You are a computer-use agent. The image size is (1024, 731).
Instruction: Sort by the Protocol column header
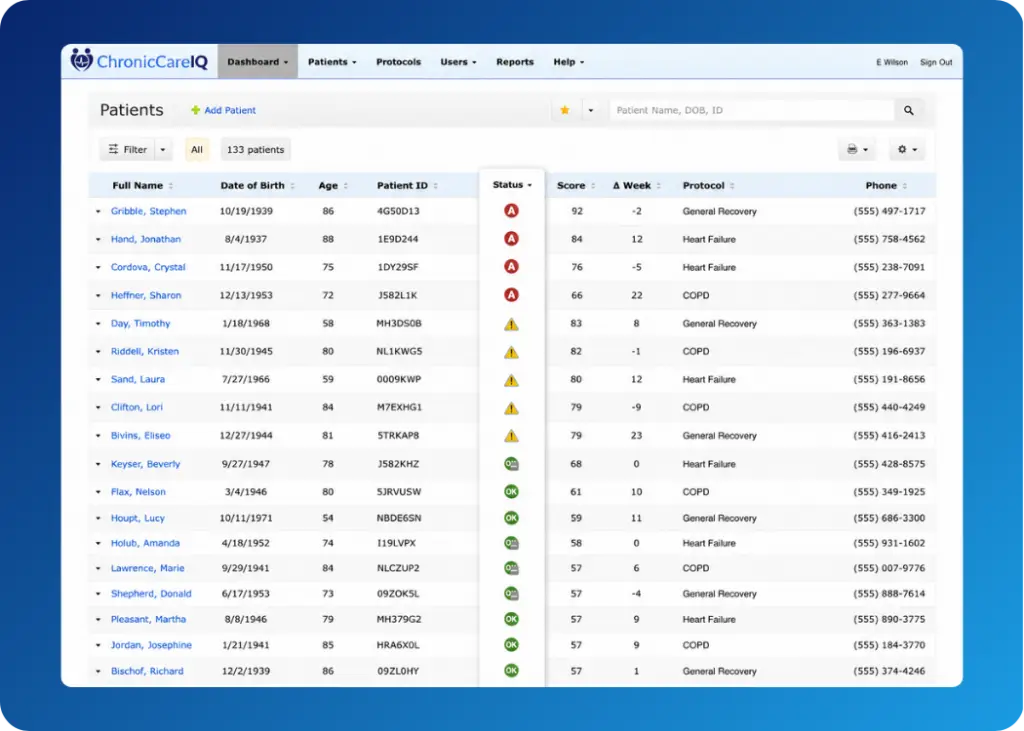point(709,186)
